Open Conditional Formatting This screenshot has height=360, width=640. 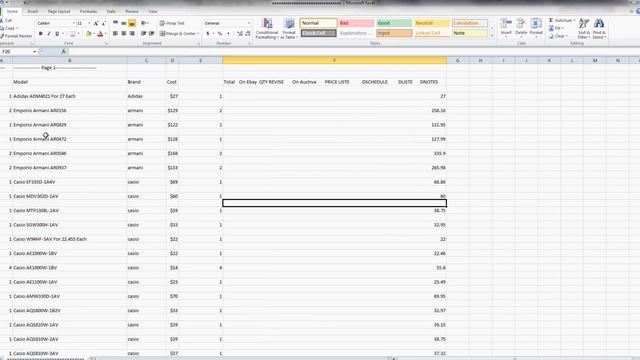pos(267,29)
